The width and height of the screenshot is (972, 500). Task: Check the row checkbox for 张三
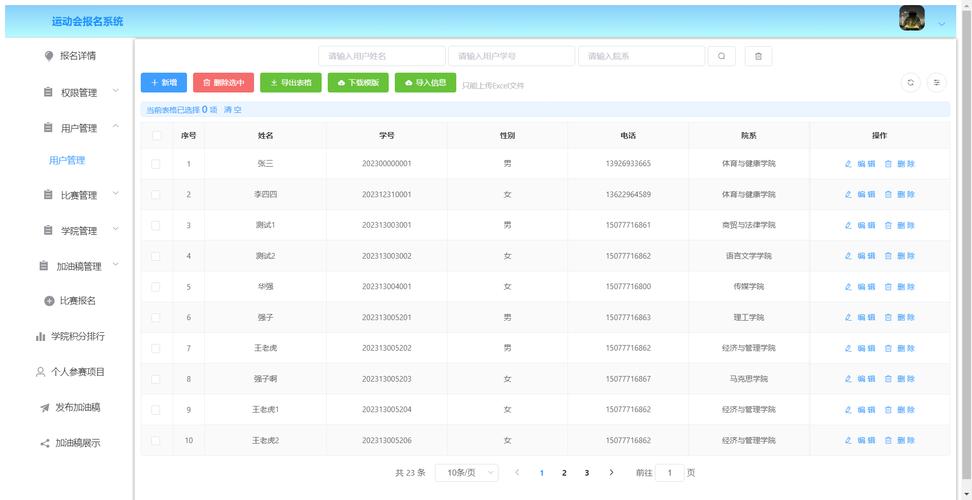pyautogui.click(x=156, y=164)
